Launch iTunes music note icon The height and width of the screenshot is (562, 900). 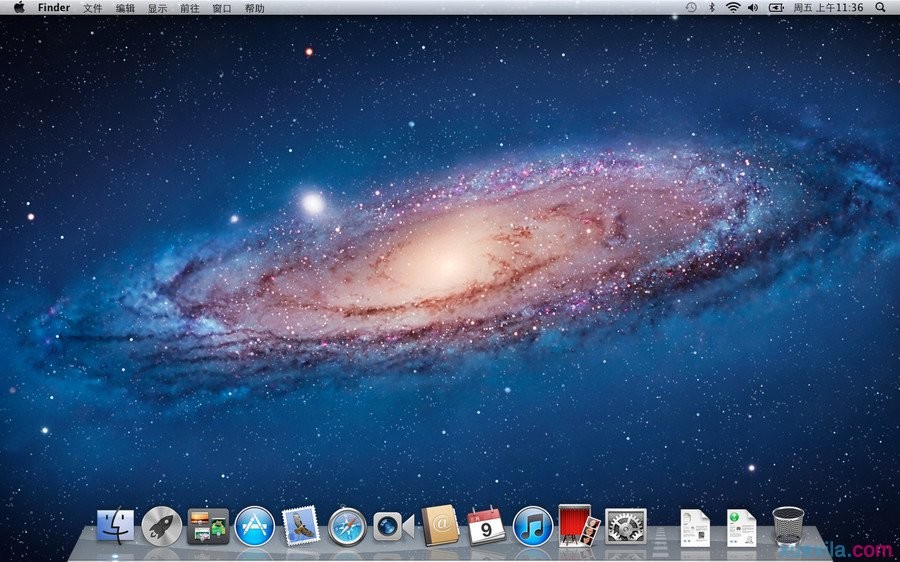(533, 526)
